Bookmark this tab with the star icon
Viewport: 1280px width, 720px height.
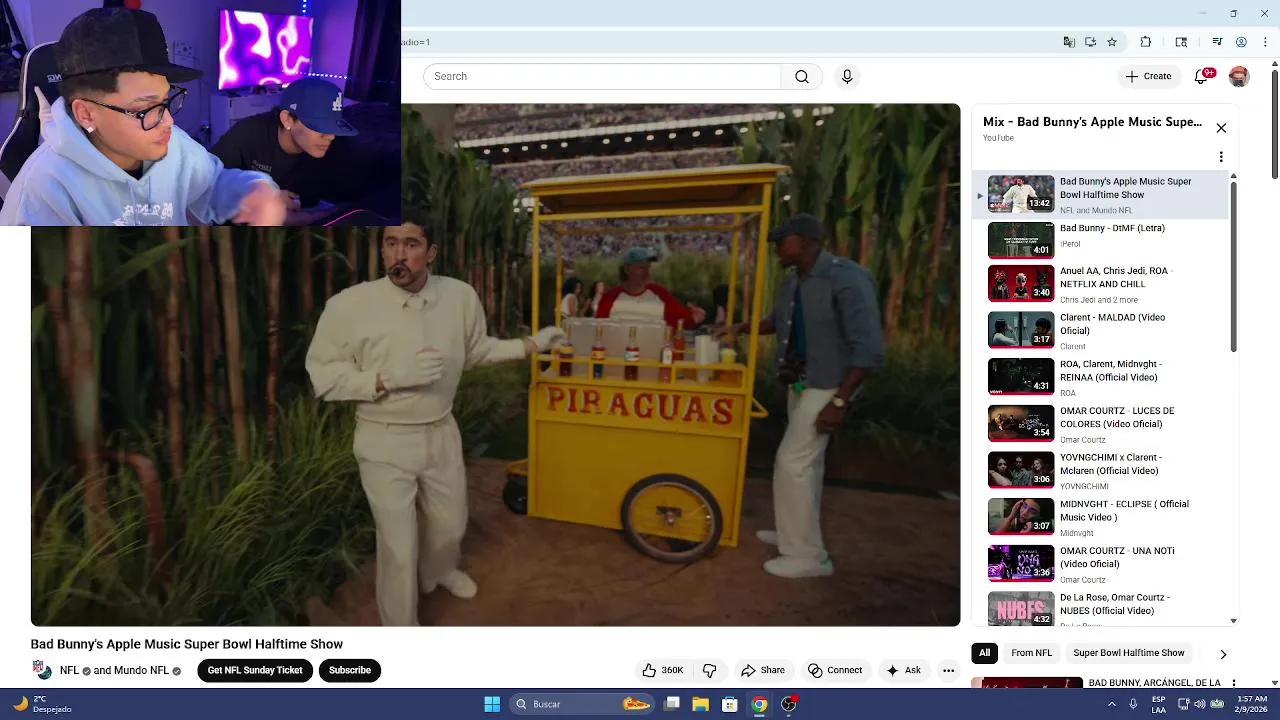coord(1111,42)
